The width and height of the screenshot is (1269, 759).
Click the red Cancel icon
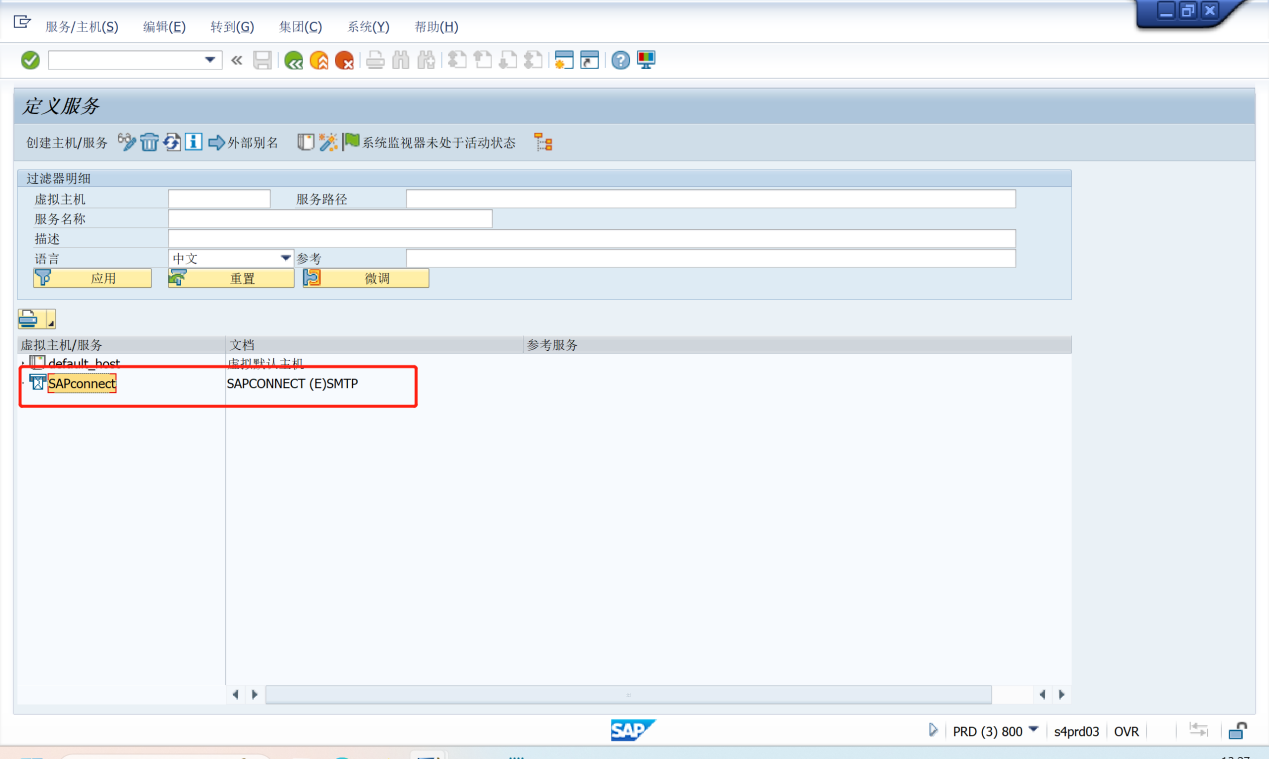[344, 60]
